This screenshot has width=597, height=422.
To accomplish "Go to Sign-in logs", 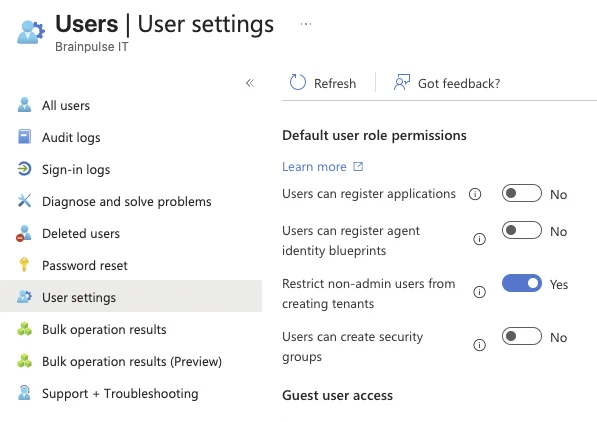I will pos(131,169).
